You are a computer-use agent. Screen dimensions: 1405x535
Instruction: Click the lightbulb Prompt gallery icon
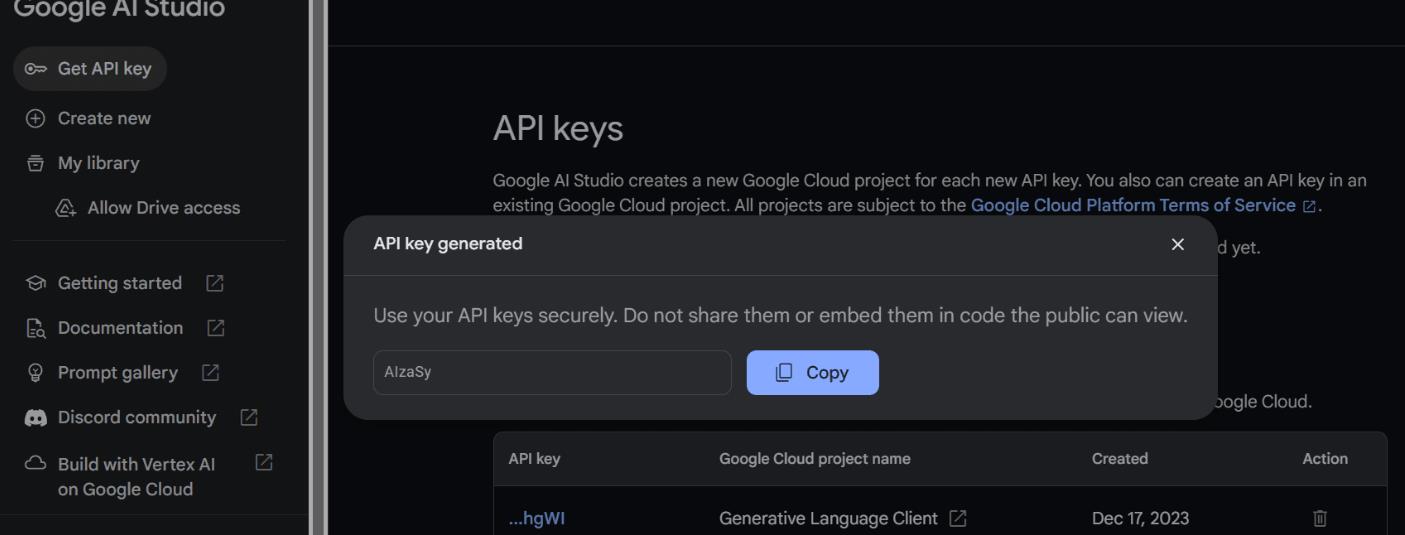(x=35, y=373)
